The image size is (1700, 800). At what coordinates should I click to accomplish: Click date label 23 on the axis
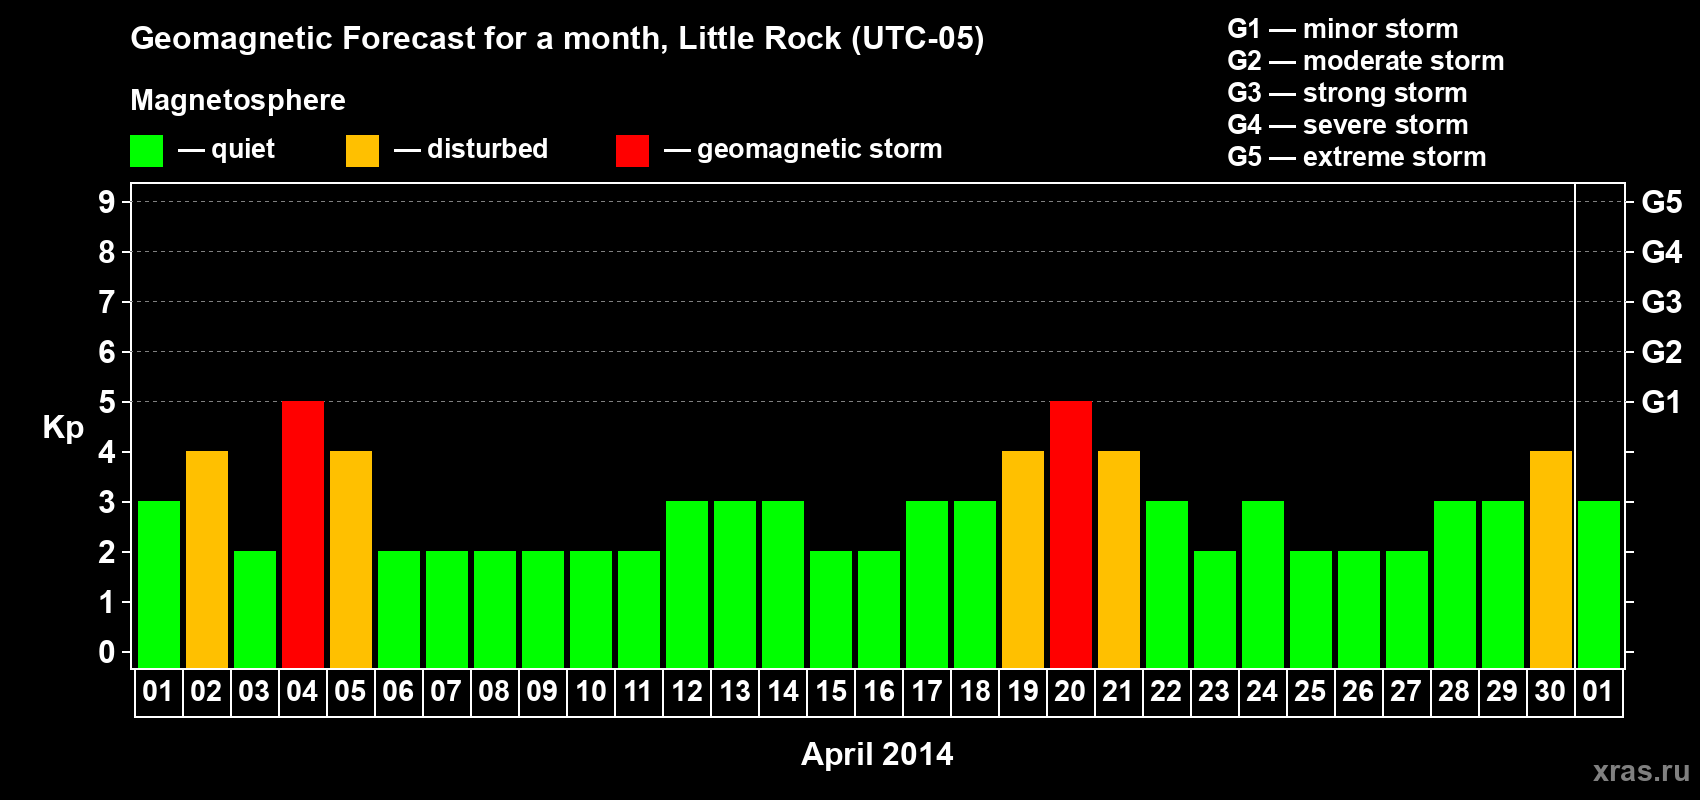click(x=1214, y=692)
